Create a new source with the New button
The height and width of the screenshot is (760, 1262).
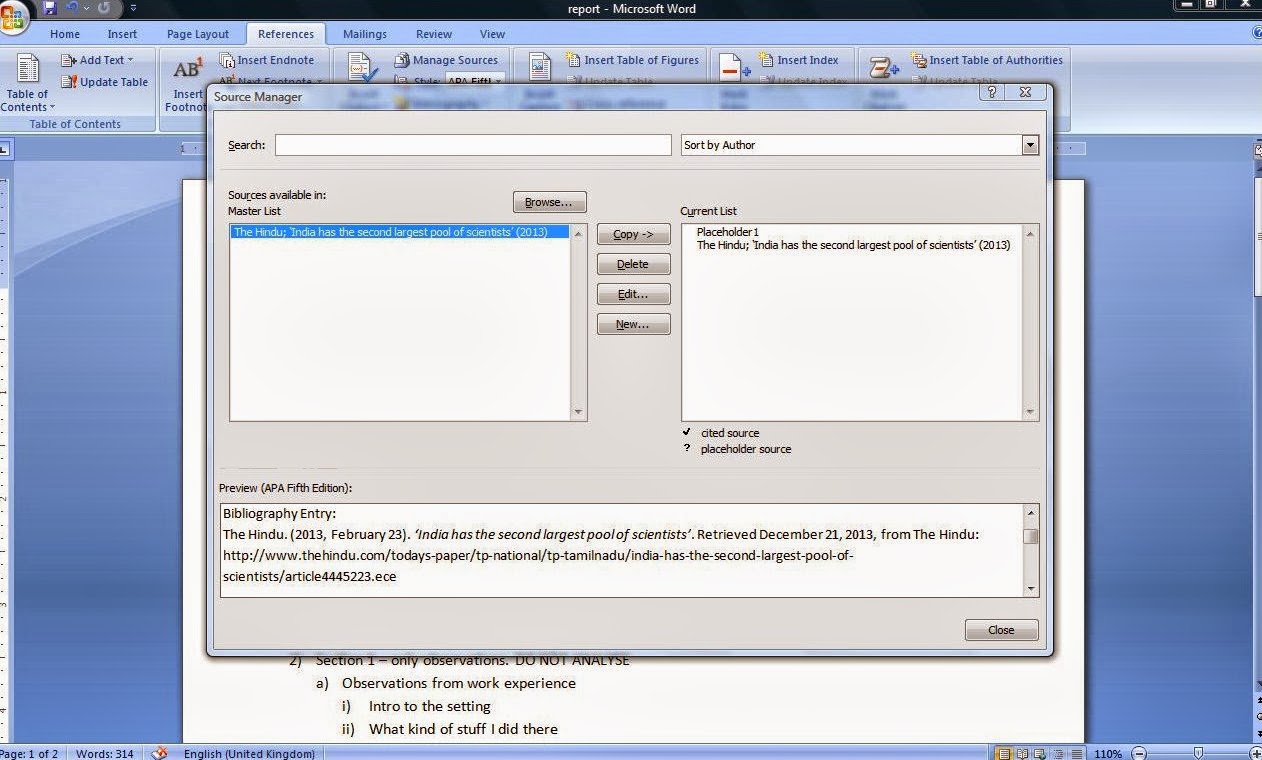click(x=633, y=324)
